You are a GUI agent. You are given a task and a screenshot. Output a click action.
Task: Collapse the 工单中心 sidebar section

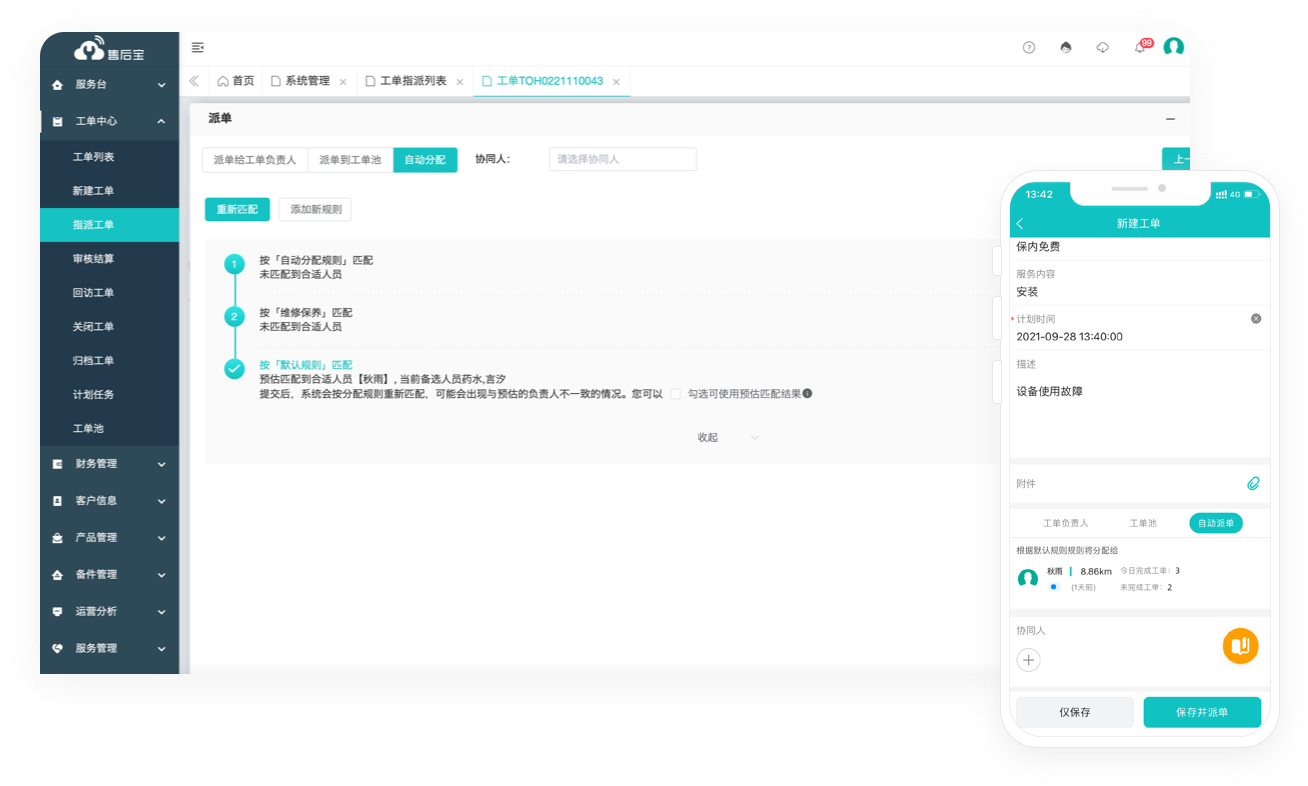click(110, 121)
